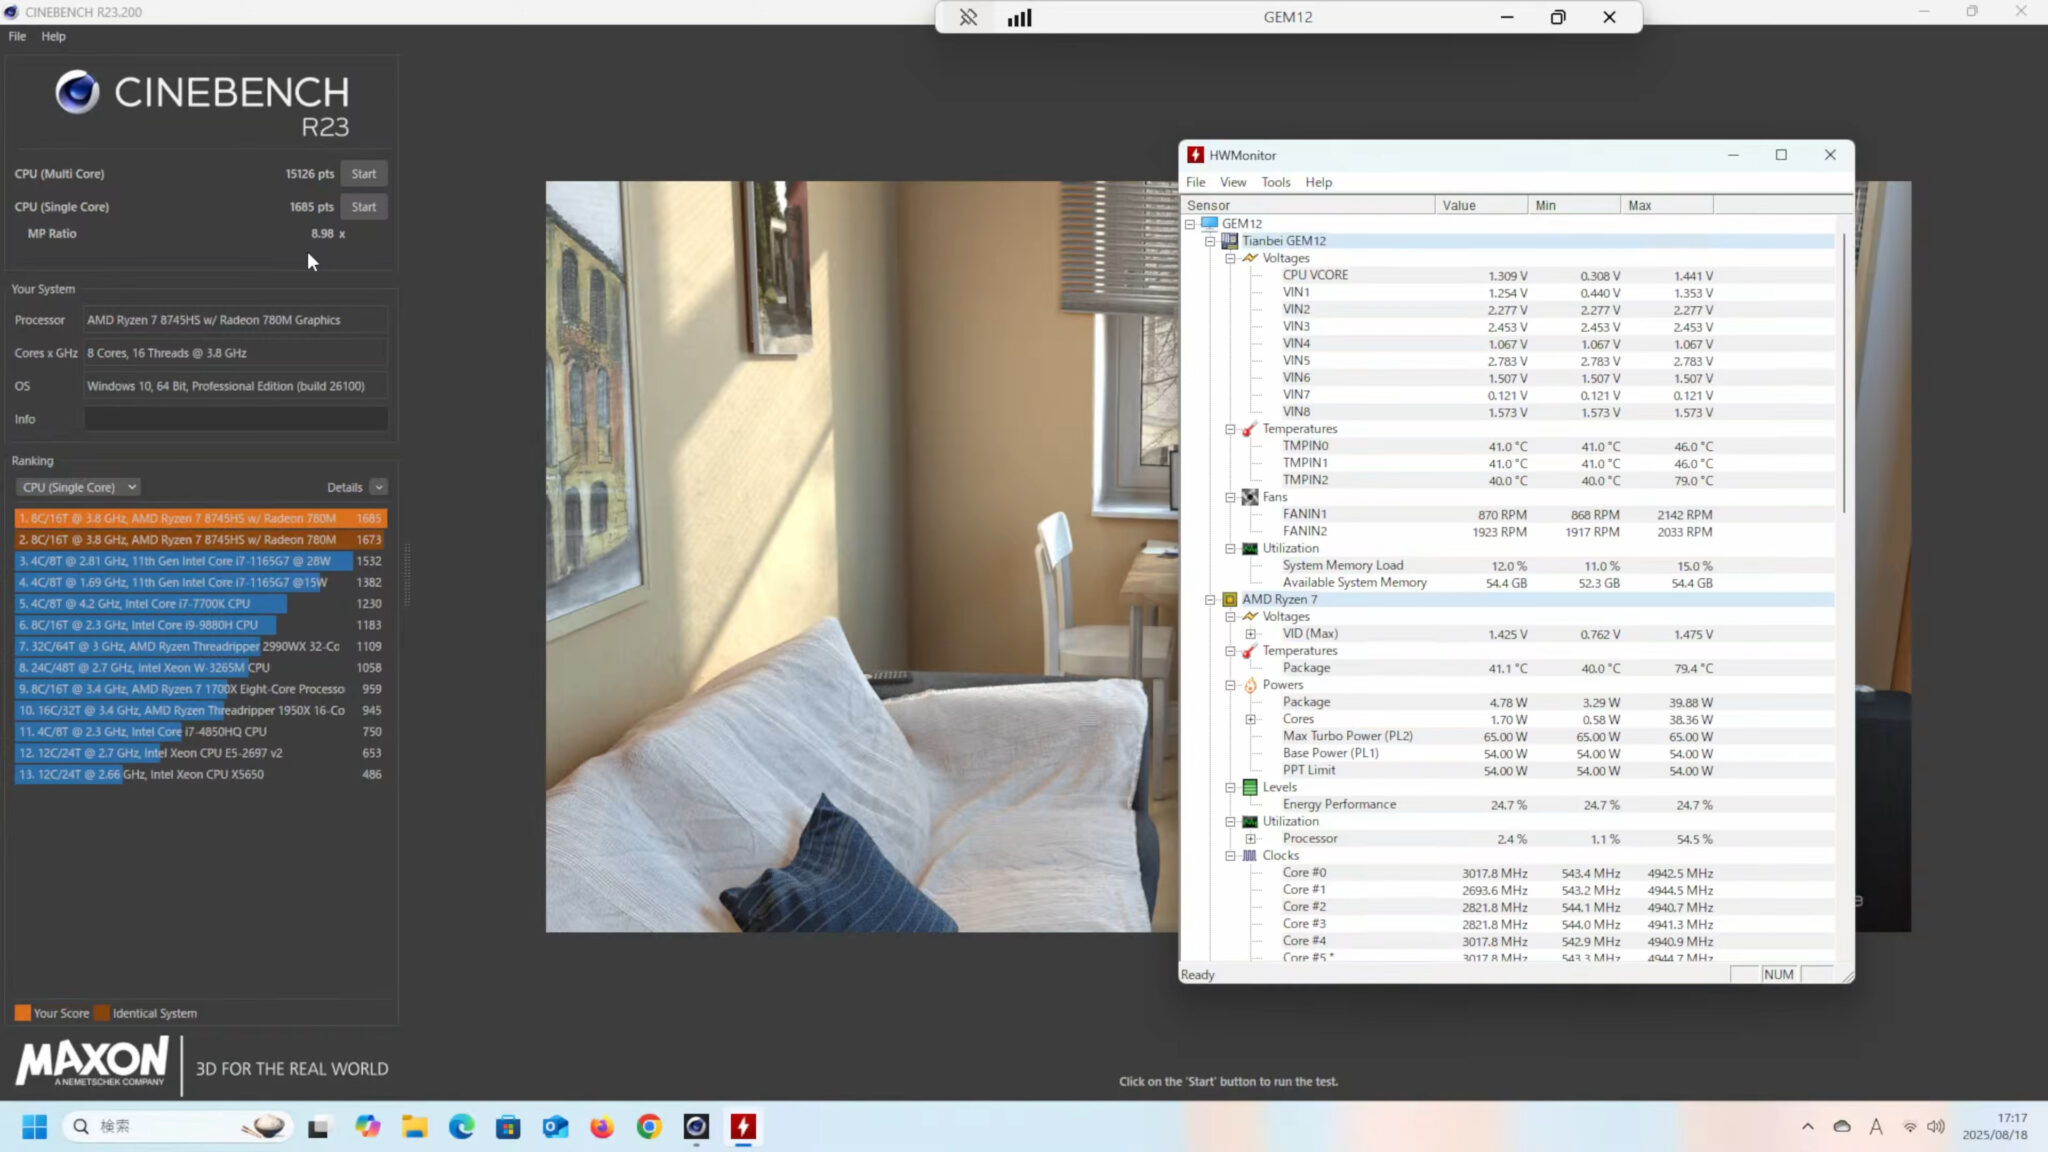Click the Max column header
The height and width of the screenshot is (1152, 2048).
[1667, 205]
